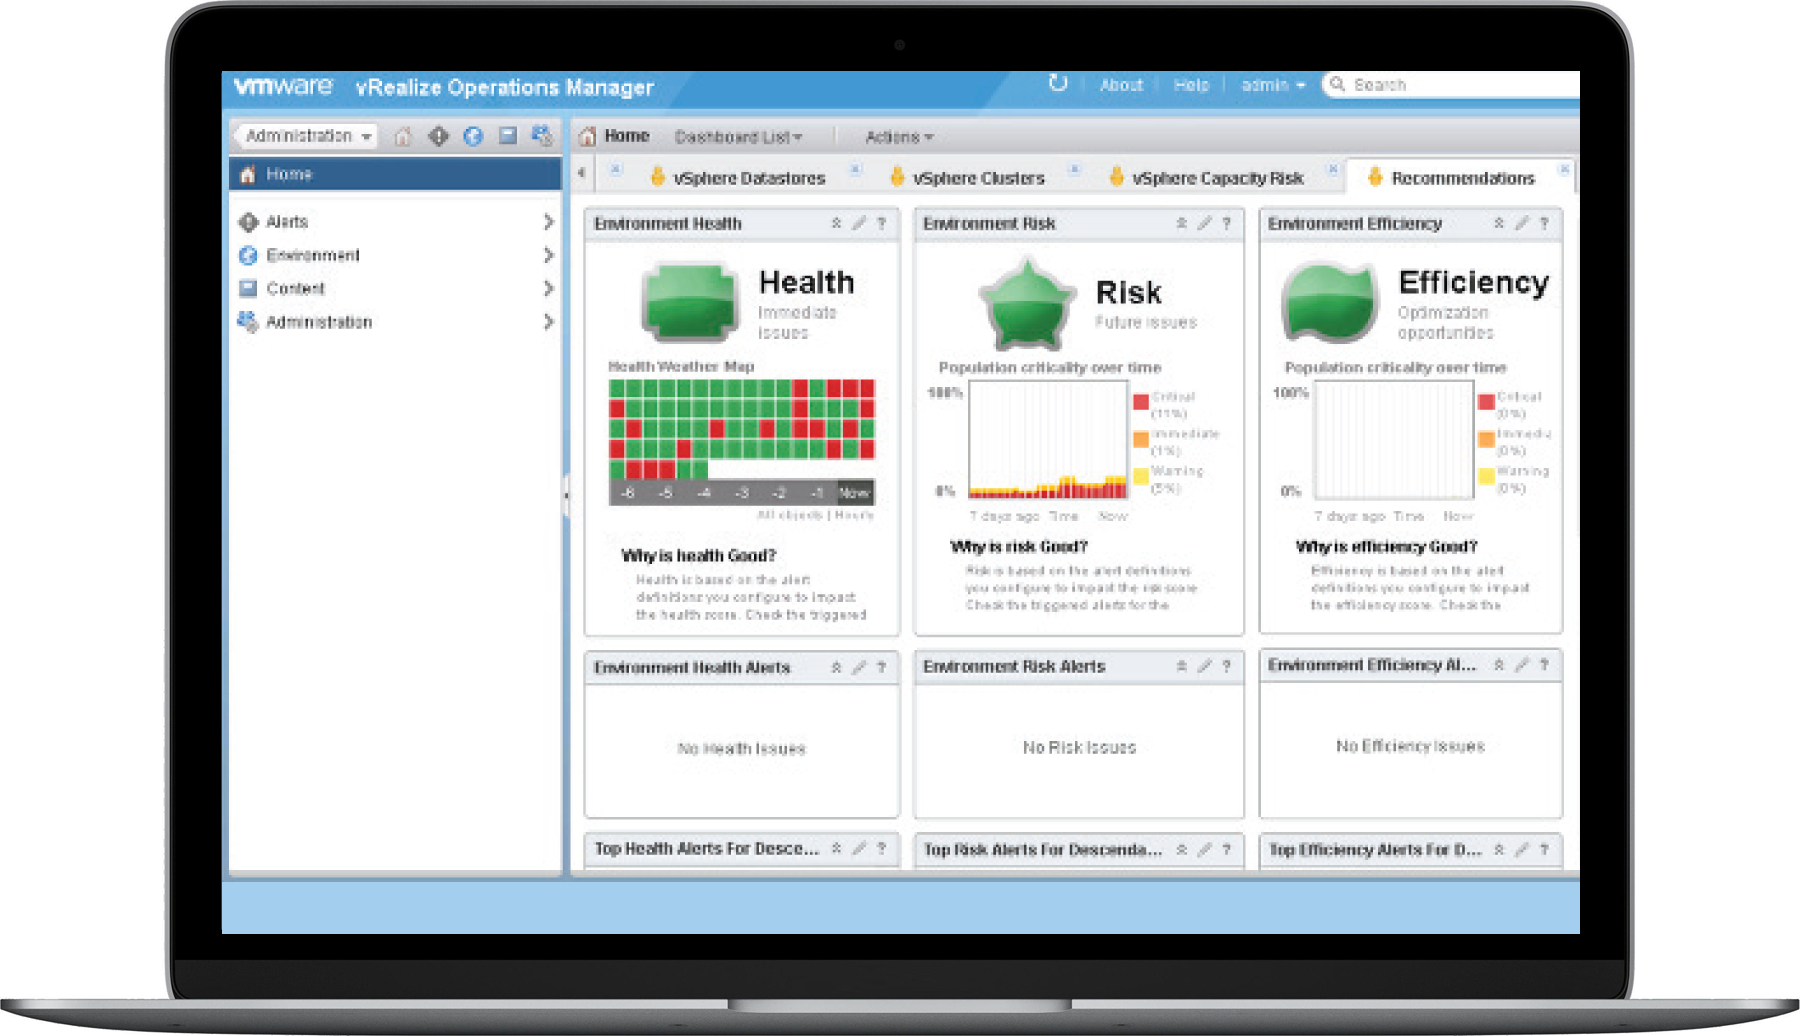Collapse the Environment Health Alerts widget
The width and height of the screenshot is (1800, 1036).
pyautogui.click(x=836, y=667)
